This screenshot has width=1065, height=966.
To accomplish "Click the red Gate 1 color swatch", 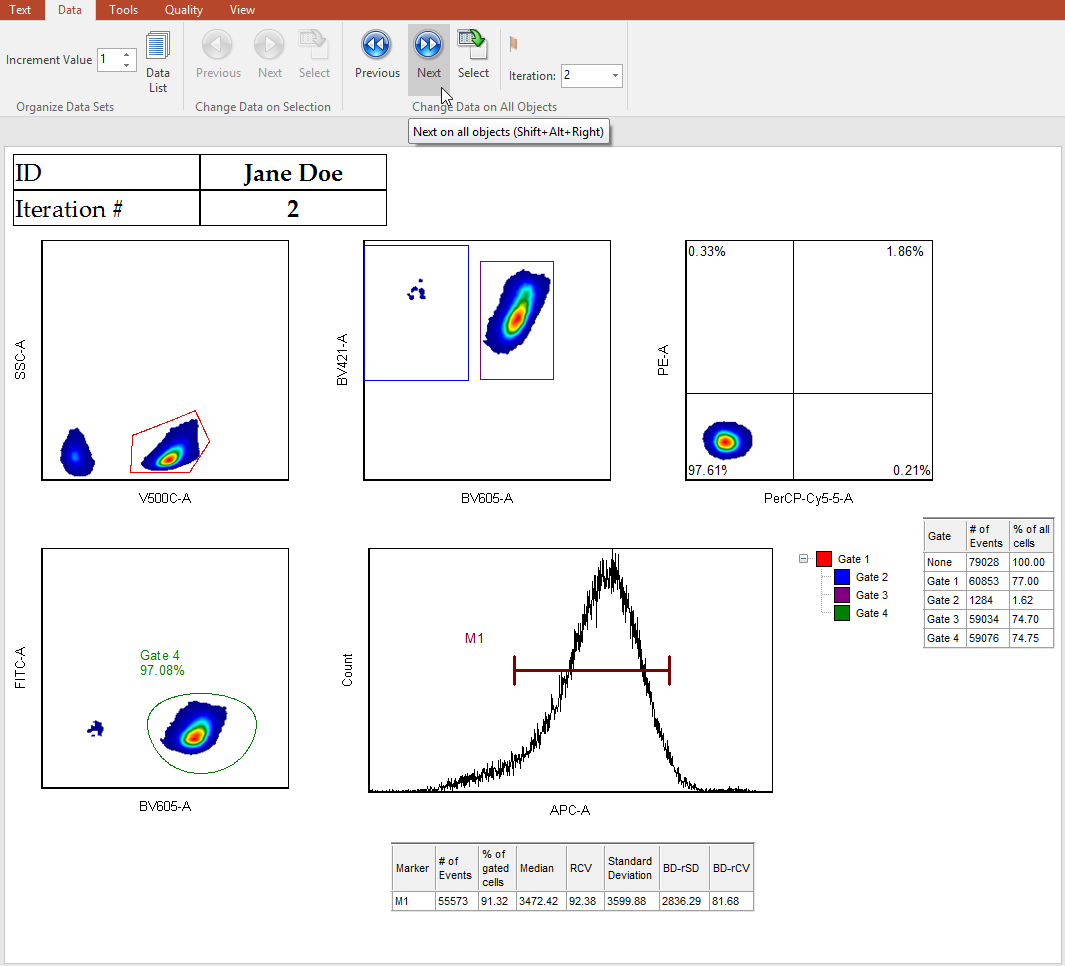I will tap(824, 559).
